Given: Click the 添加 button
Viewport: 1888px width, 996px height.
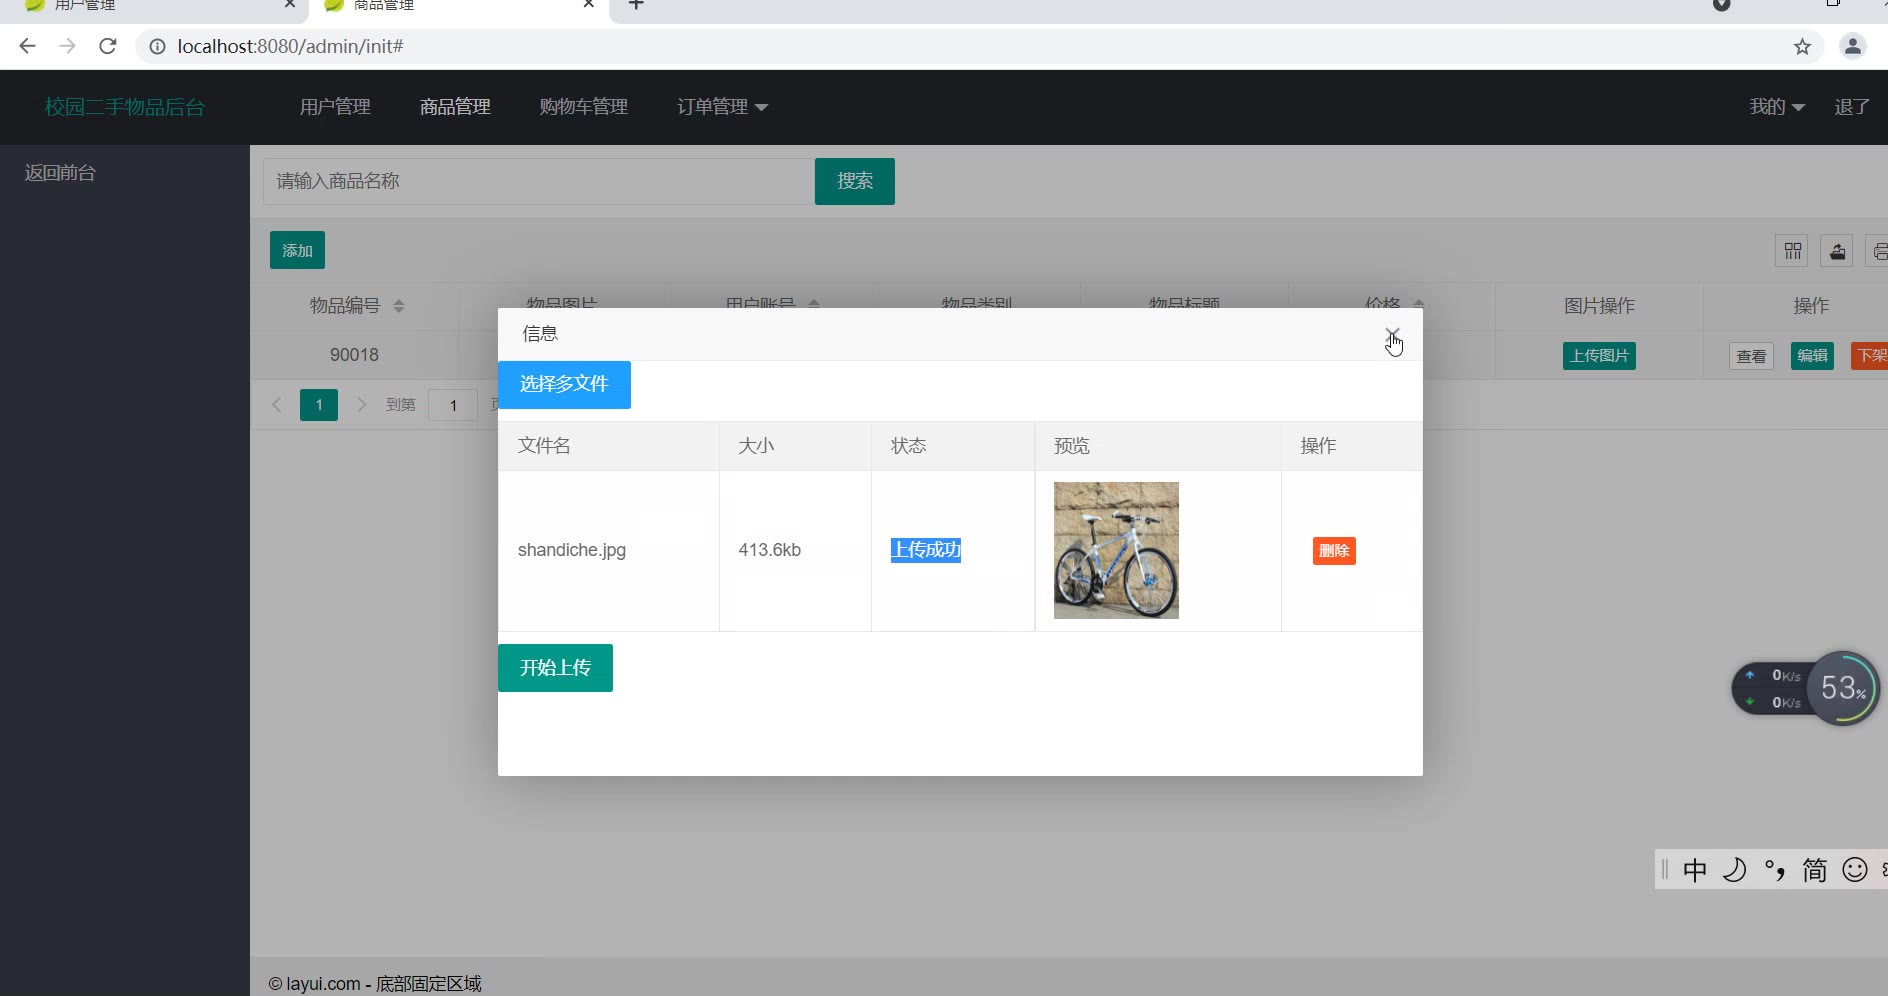Looking at the screenshot, I should coord(297,250).
